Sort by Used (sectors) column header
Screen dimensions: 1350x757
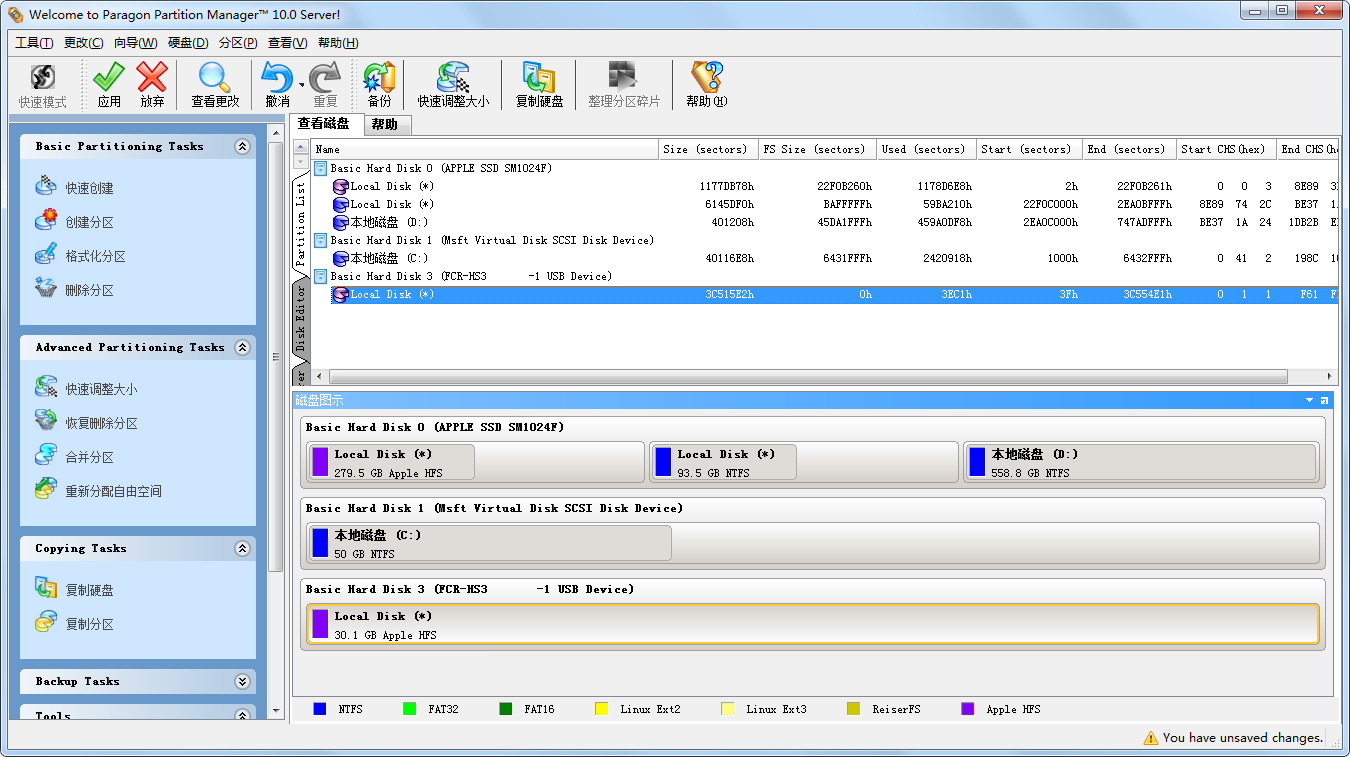927,149
